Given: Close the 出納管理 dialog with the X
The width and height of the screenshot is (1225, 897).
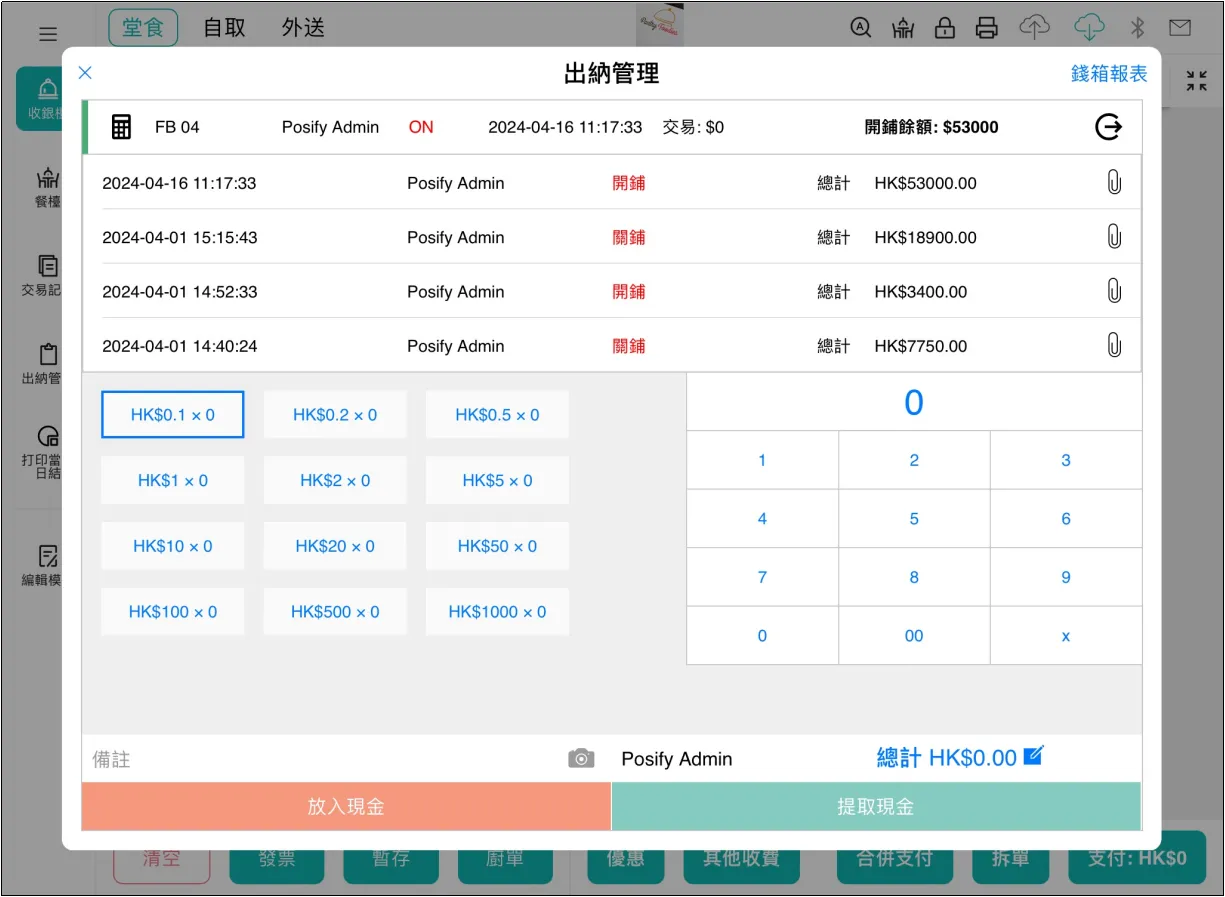Looking at the screenshot, I should pyautogui.click(x=85, y=72).
